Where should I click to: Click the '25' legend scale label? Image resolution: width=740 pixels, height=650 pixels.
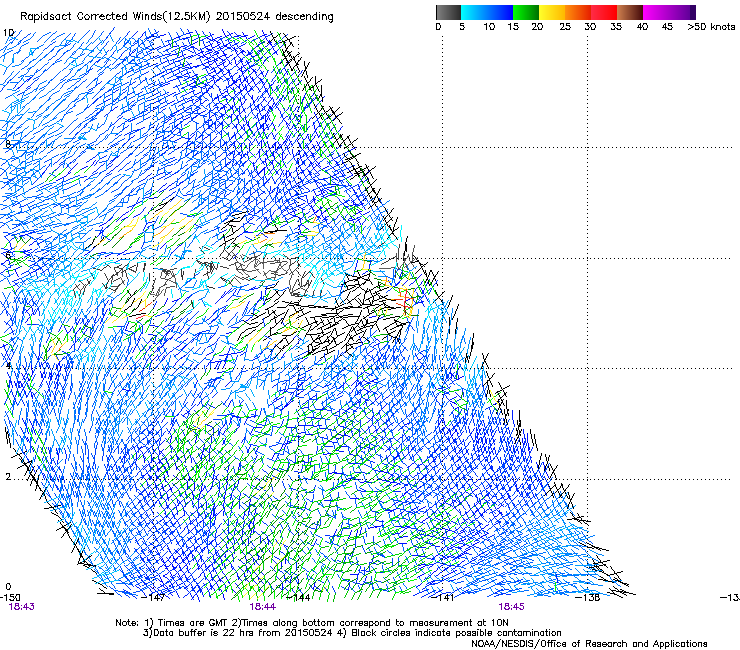tap(565, 27)
